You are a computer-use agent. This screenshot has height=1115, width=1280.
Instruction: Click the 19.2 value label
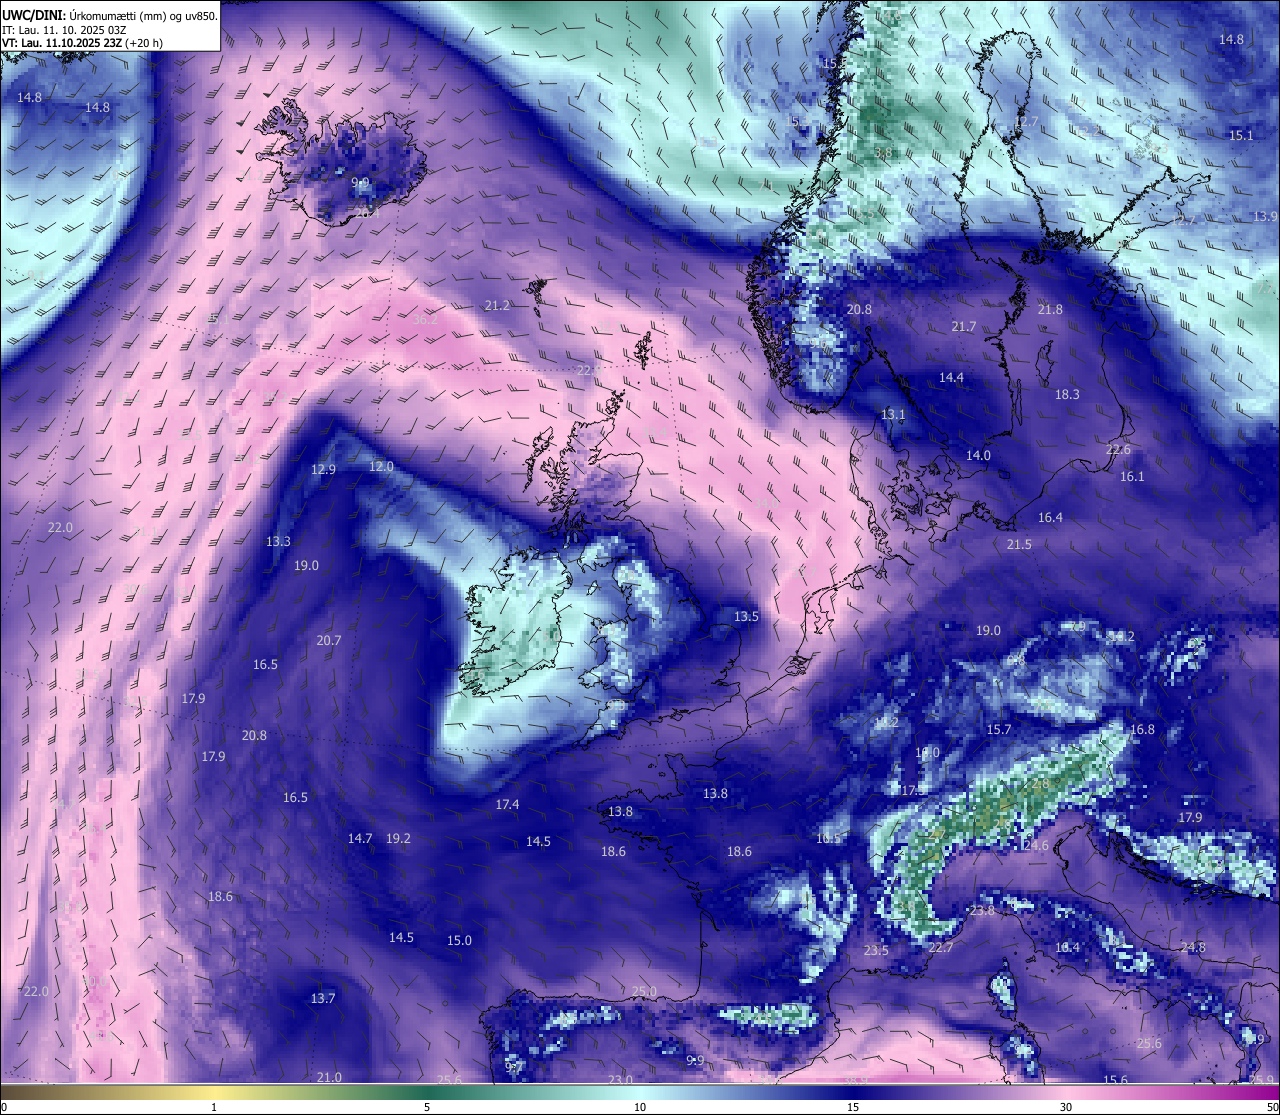point(398,839)
